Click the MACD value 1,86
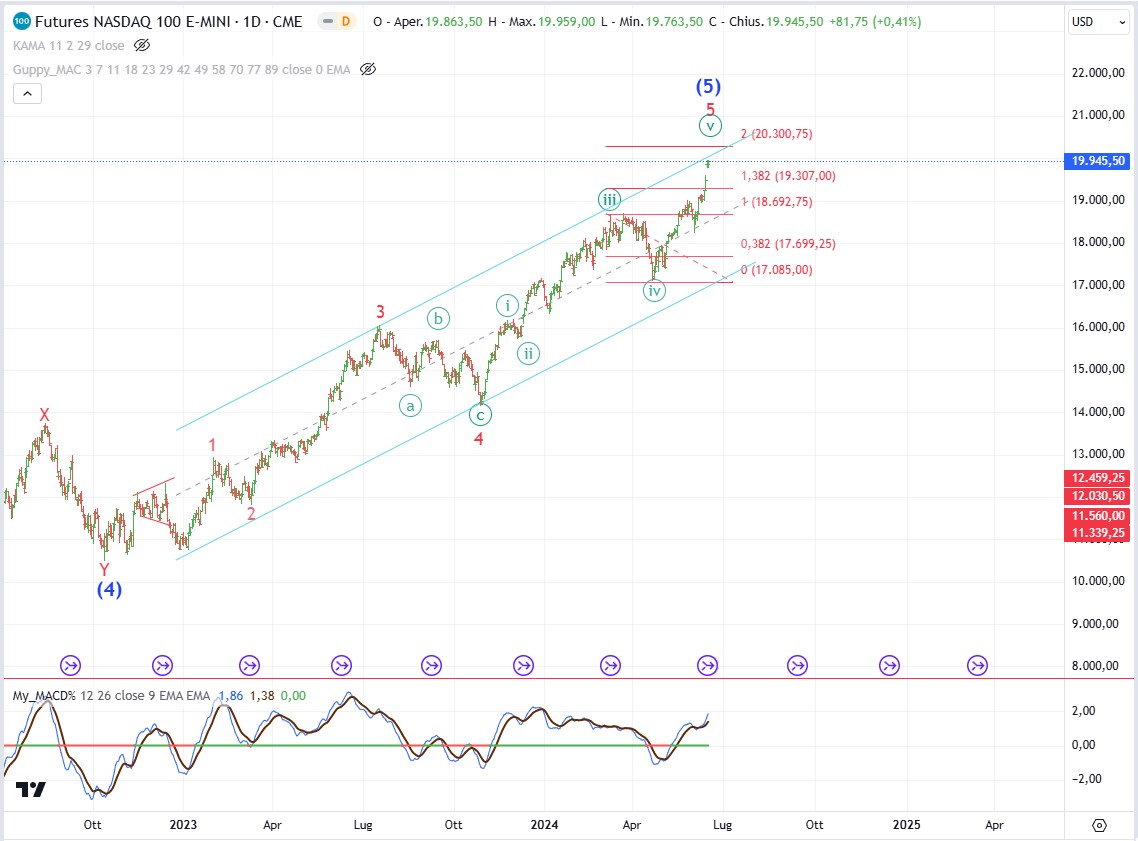Image resolution: width=1138 pixels, height=841 pixels. (x=231, y=695)
